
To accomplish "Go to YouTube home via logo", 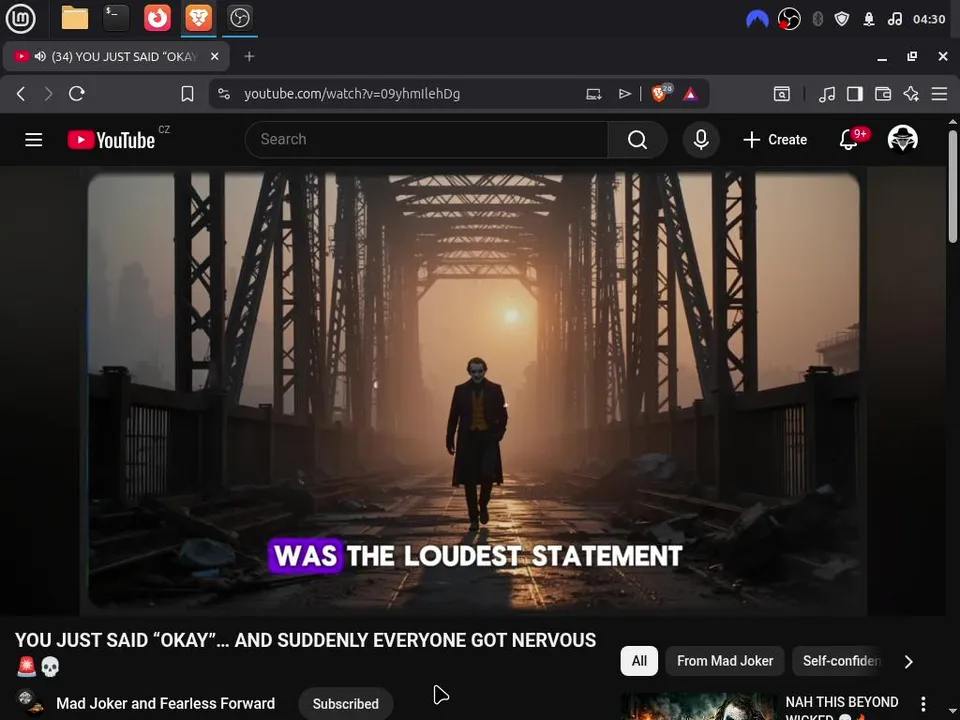I will click(x=111, y=140).
